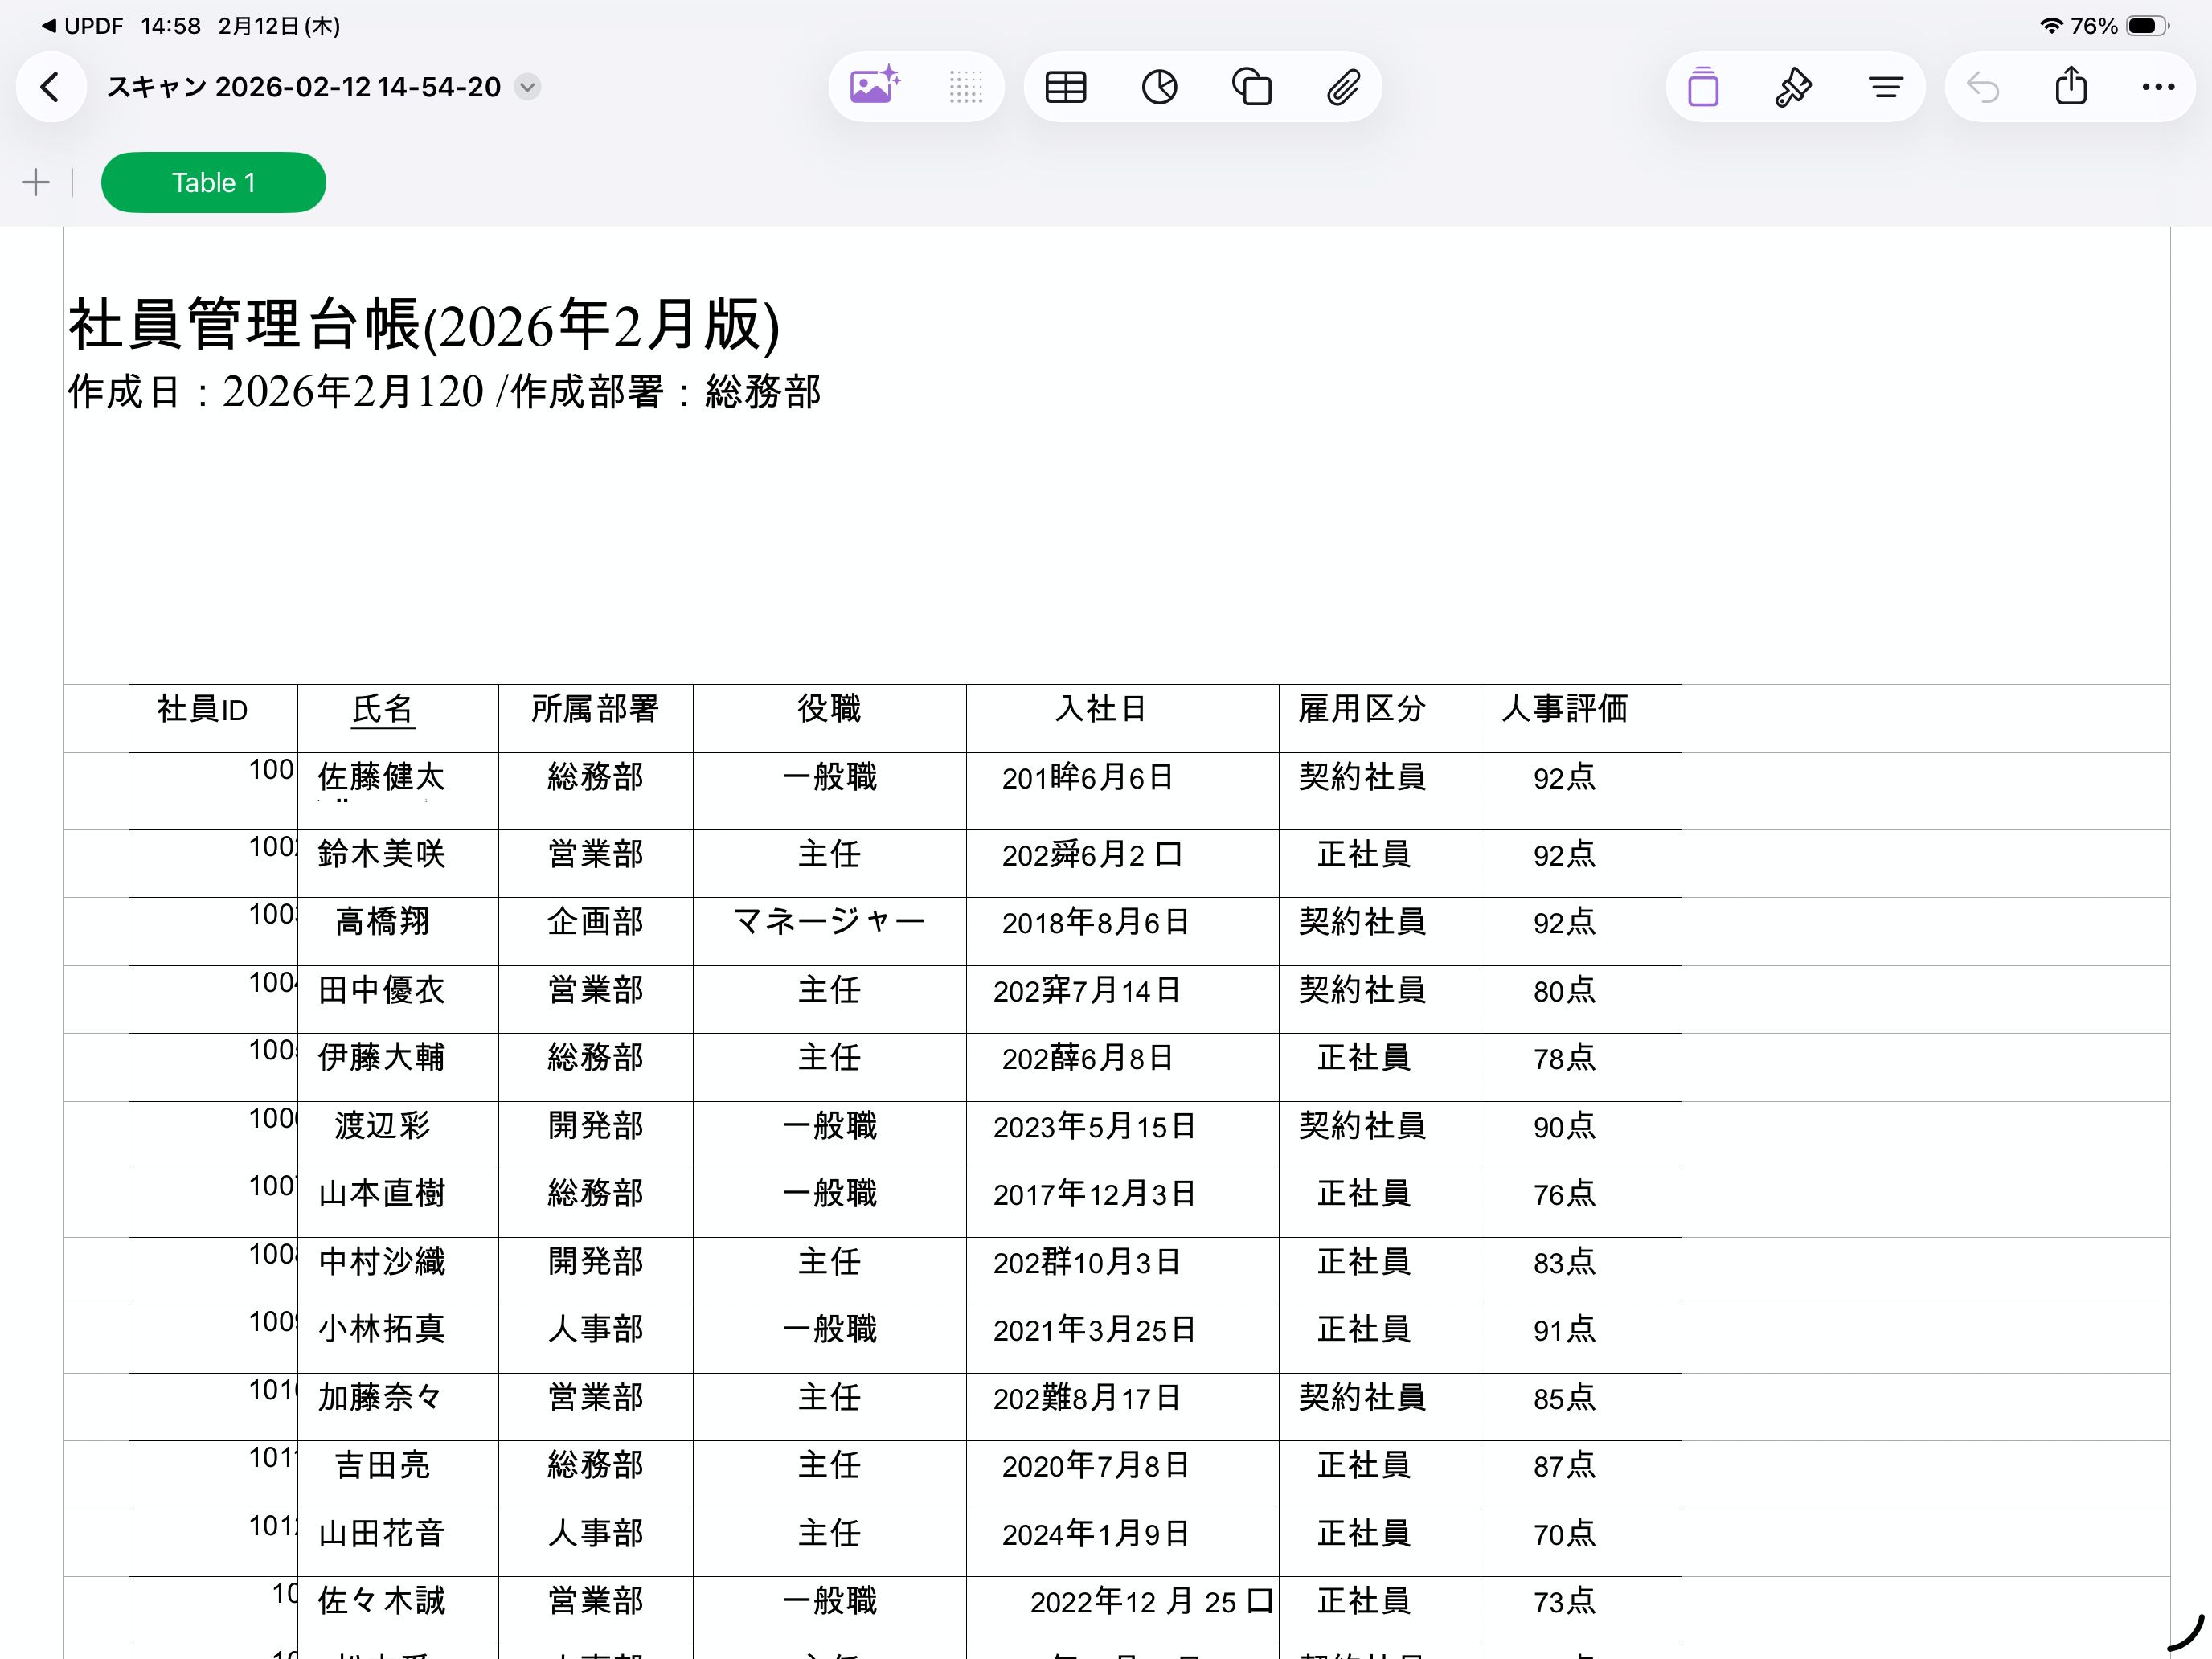Screen dimensions: 2212x1659
Task: Open the AI image insert tool
Action: [874, 87]
